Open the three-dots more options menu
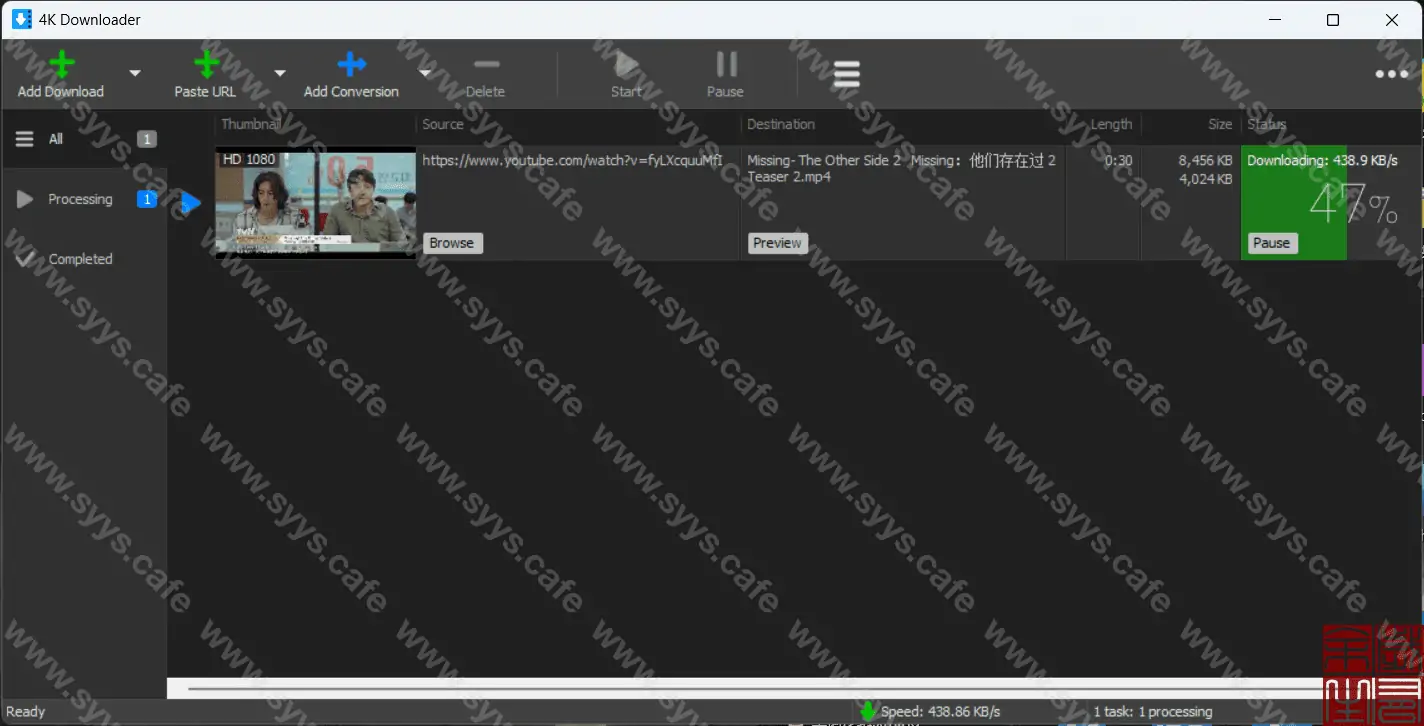 coord(1391,75)
